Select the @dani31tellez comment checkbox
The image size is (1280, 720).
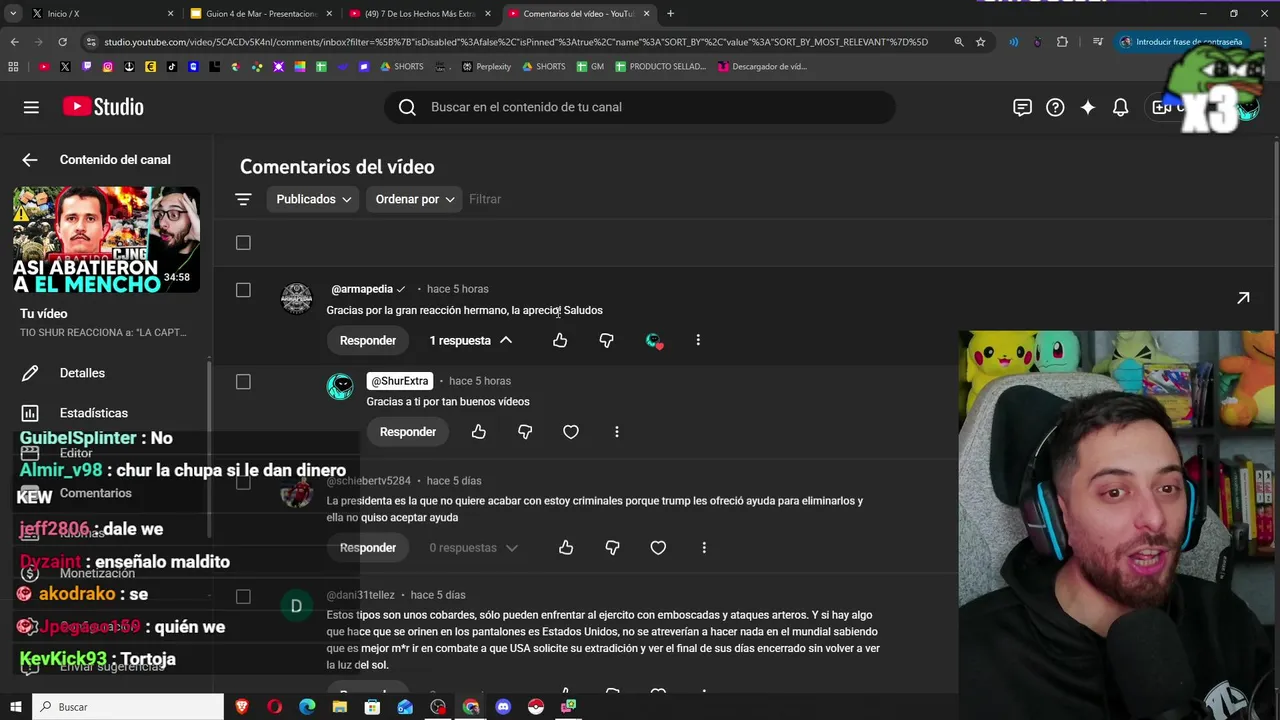click(x=243, y=597)
